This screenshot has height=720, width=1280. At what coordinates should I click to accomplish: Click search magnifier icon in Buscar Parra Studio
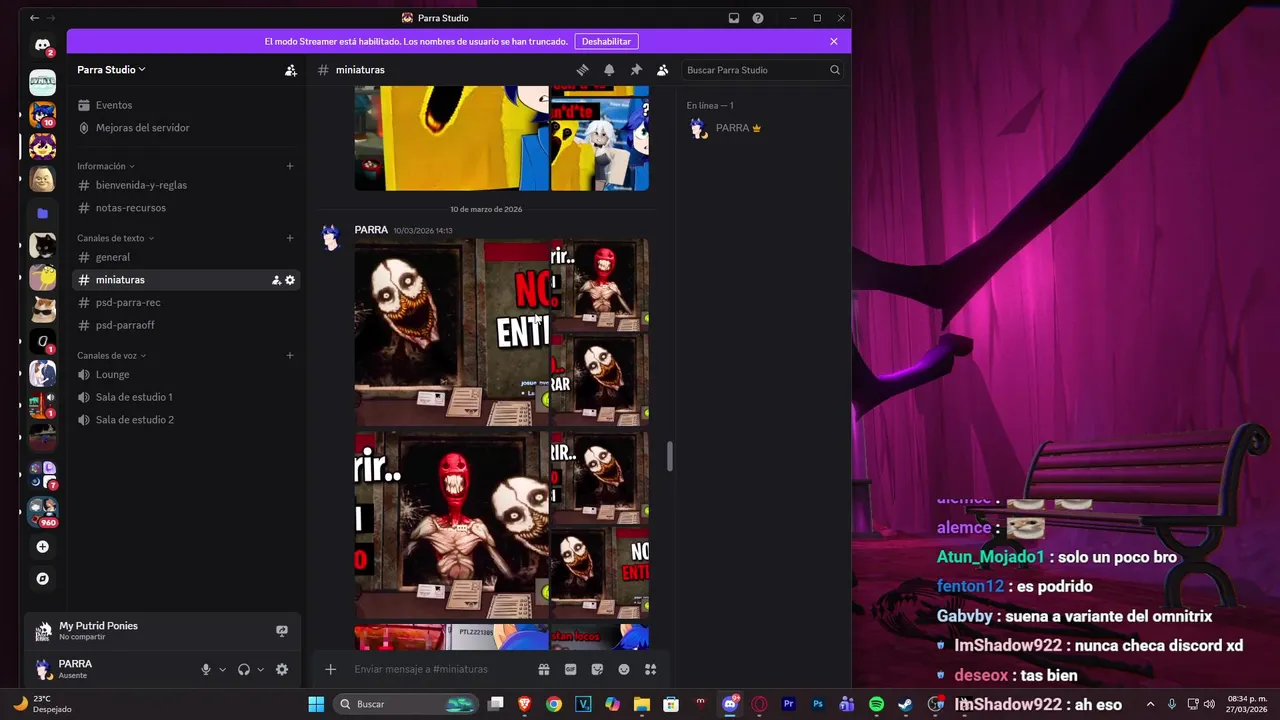[834, 70]
